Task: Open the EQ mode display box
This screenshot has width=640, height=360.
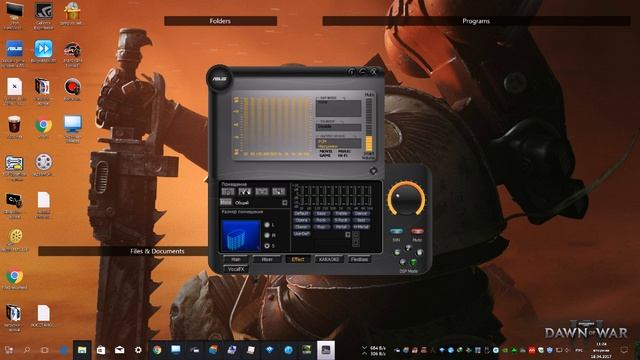Action: pos(338,127)
